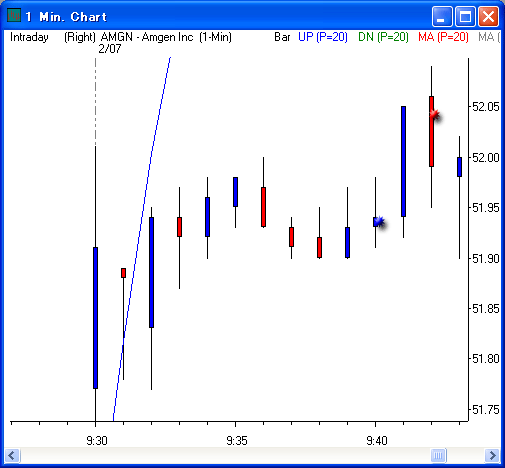Click the blue starburst marker at 9:40
The image size is (505, 468).
(x=379, y=222)
